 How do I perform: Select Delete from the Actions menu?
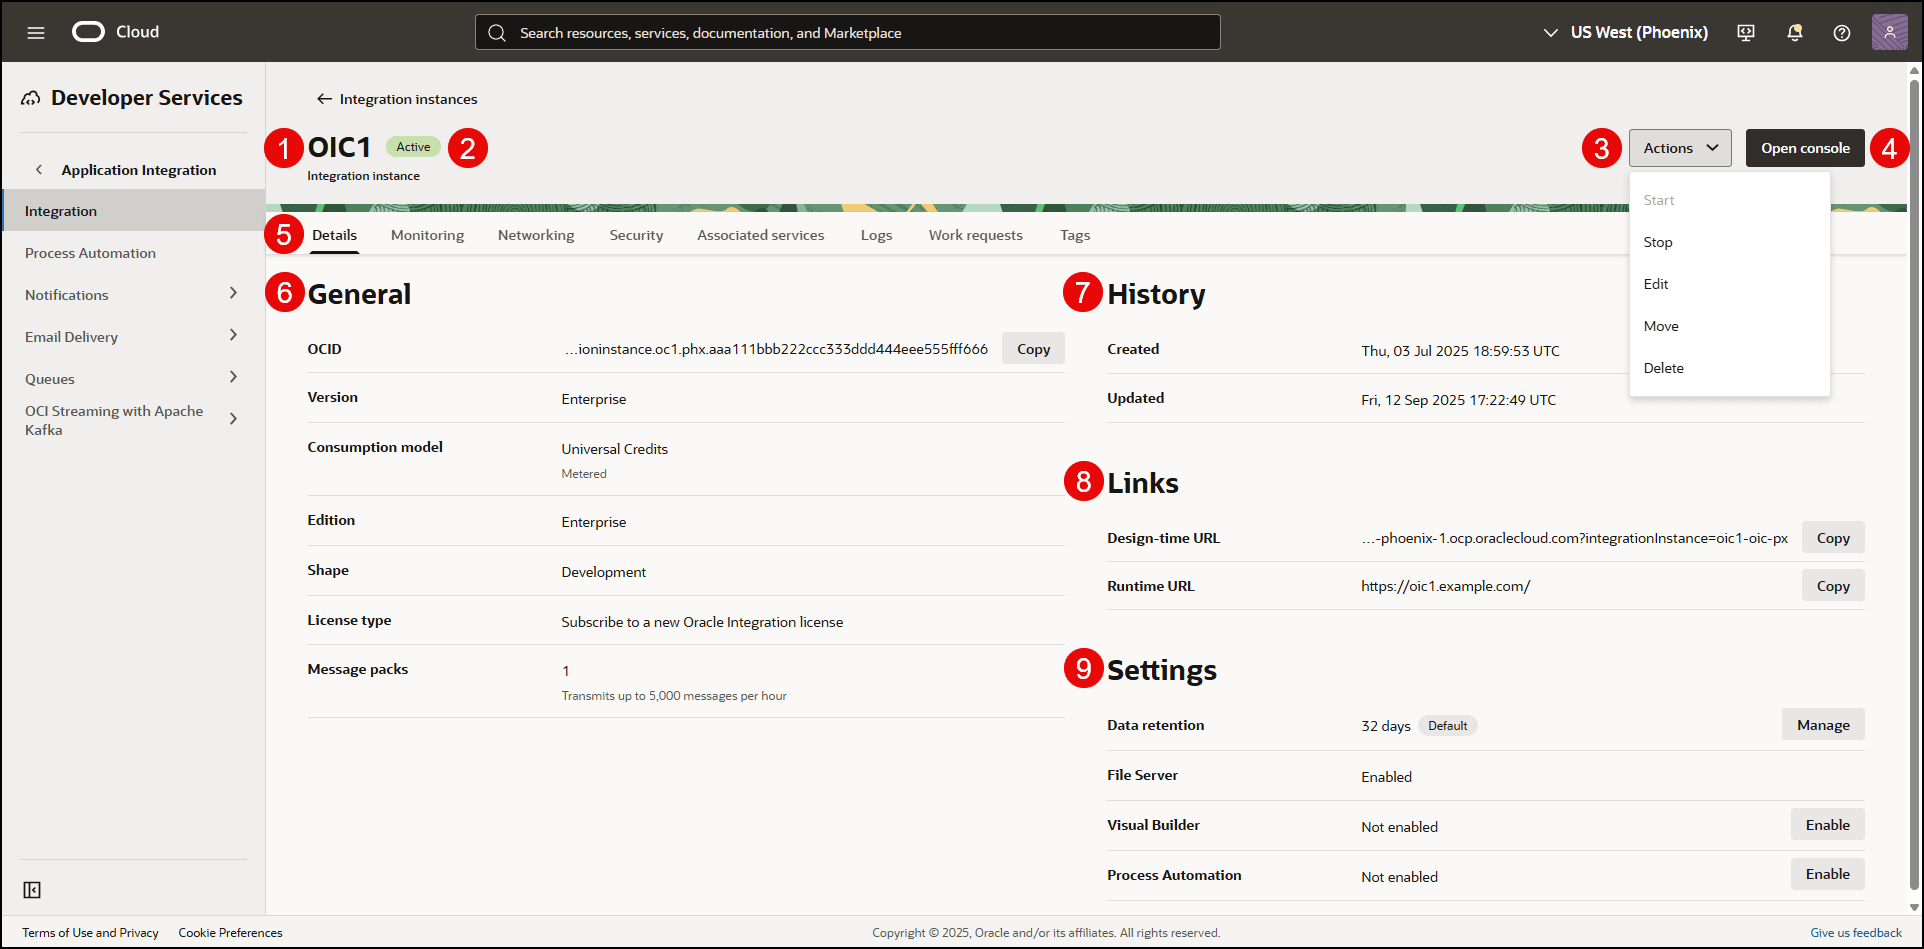1663,367
